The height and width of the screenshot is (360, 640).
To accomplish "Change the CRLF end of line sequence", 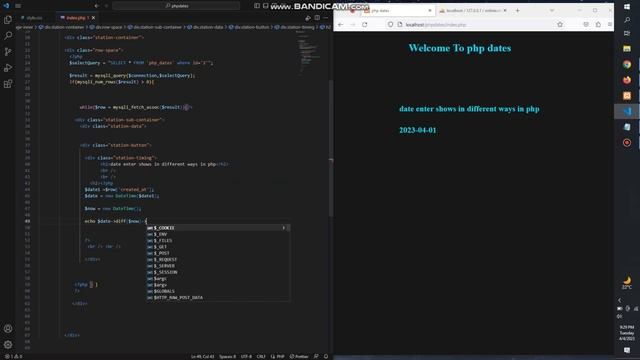I will [x=261, y=356].
